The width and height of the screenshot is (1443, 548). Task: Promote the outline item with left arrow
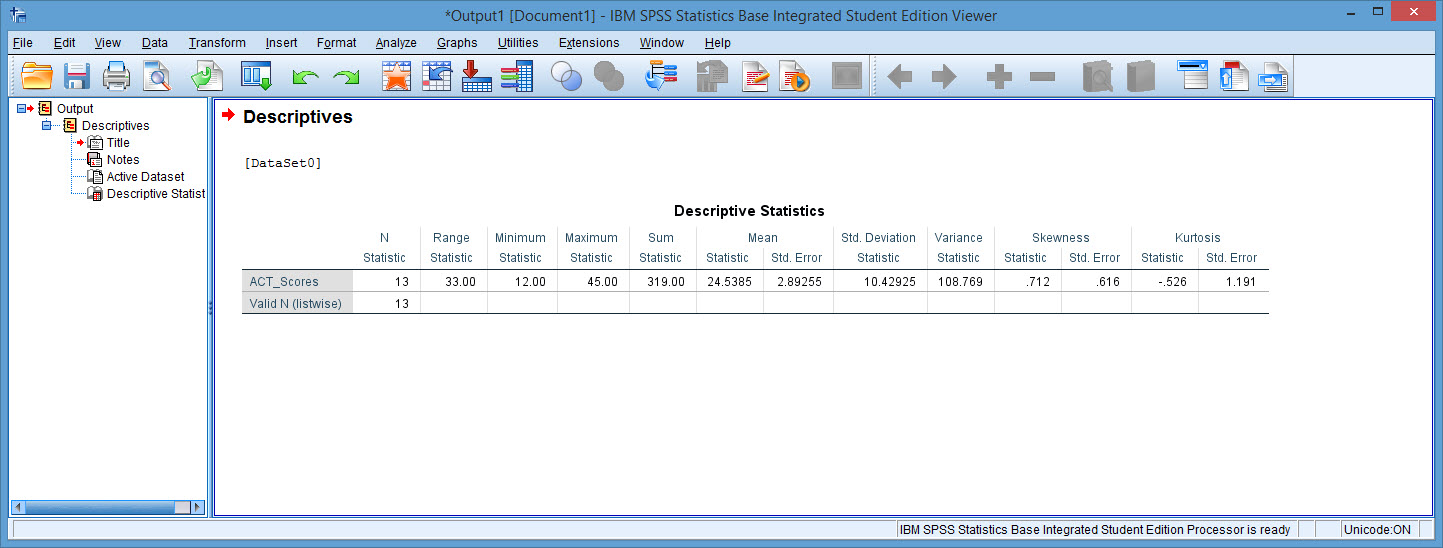tap(900, 77)
